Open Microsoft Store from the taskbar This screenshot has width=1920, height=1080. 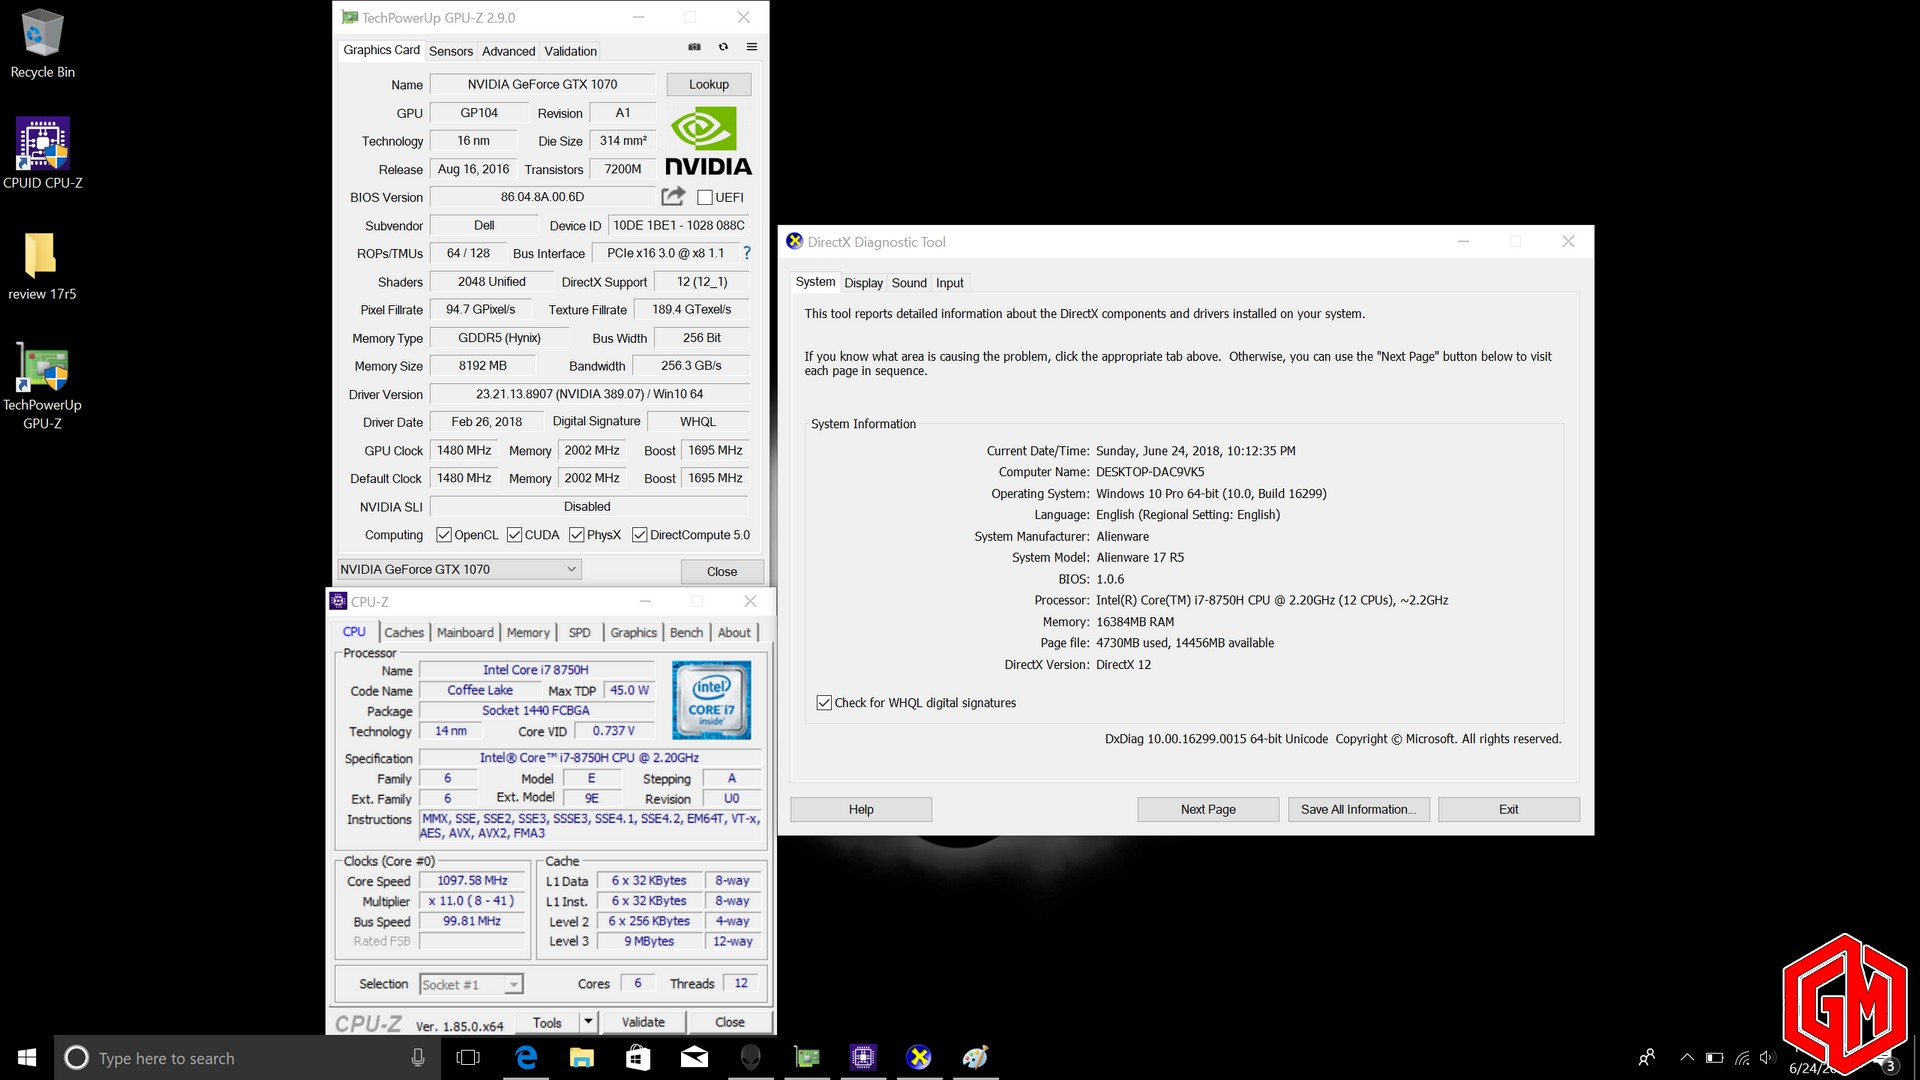tap(638, 1058)
